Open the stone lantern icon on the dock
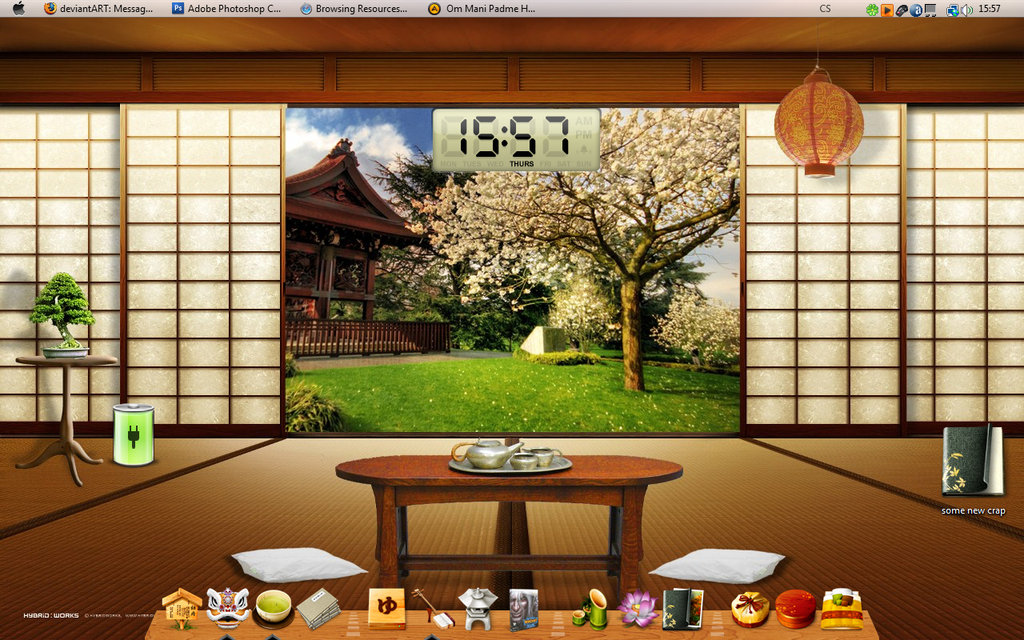This screenshot has width=1024, height=640. click(x=480, y=610)
